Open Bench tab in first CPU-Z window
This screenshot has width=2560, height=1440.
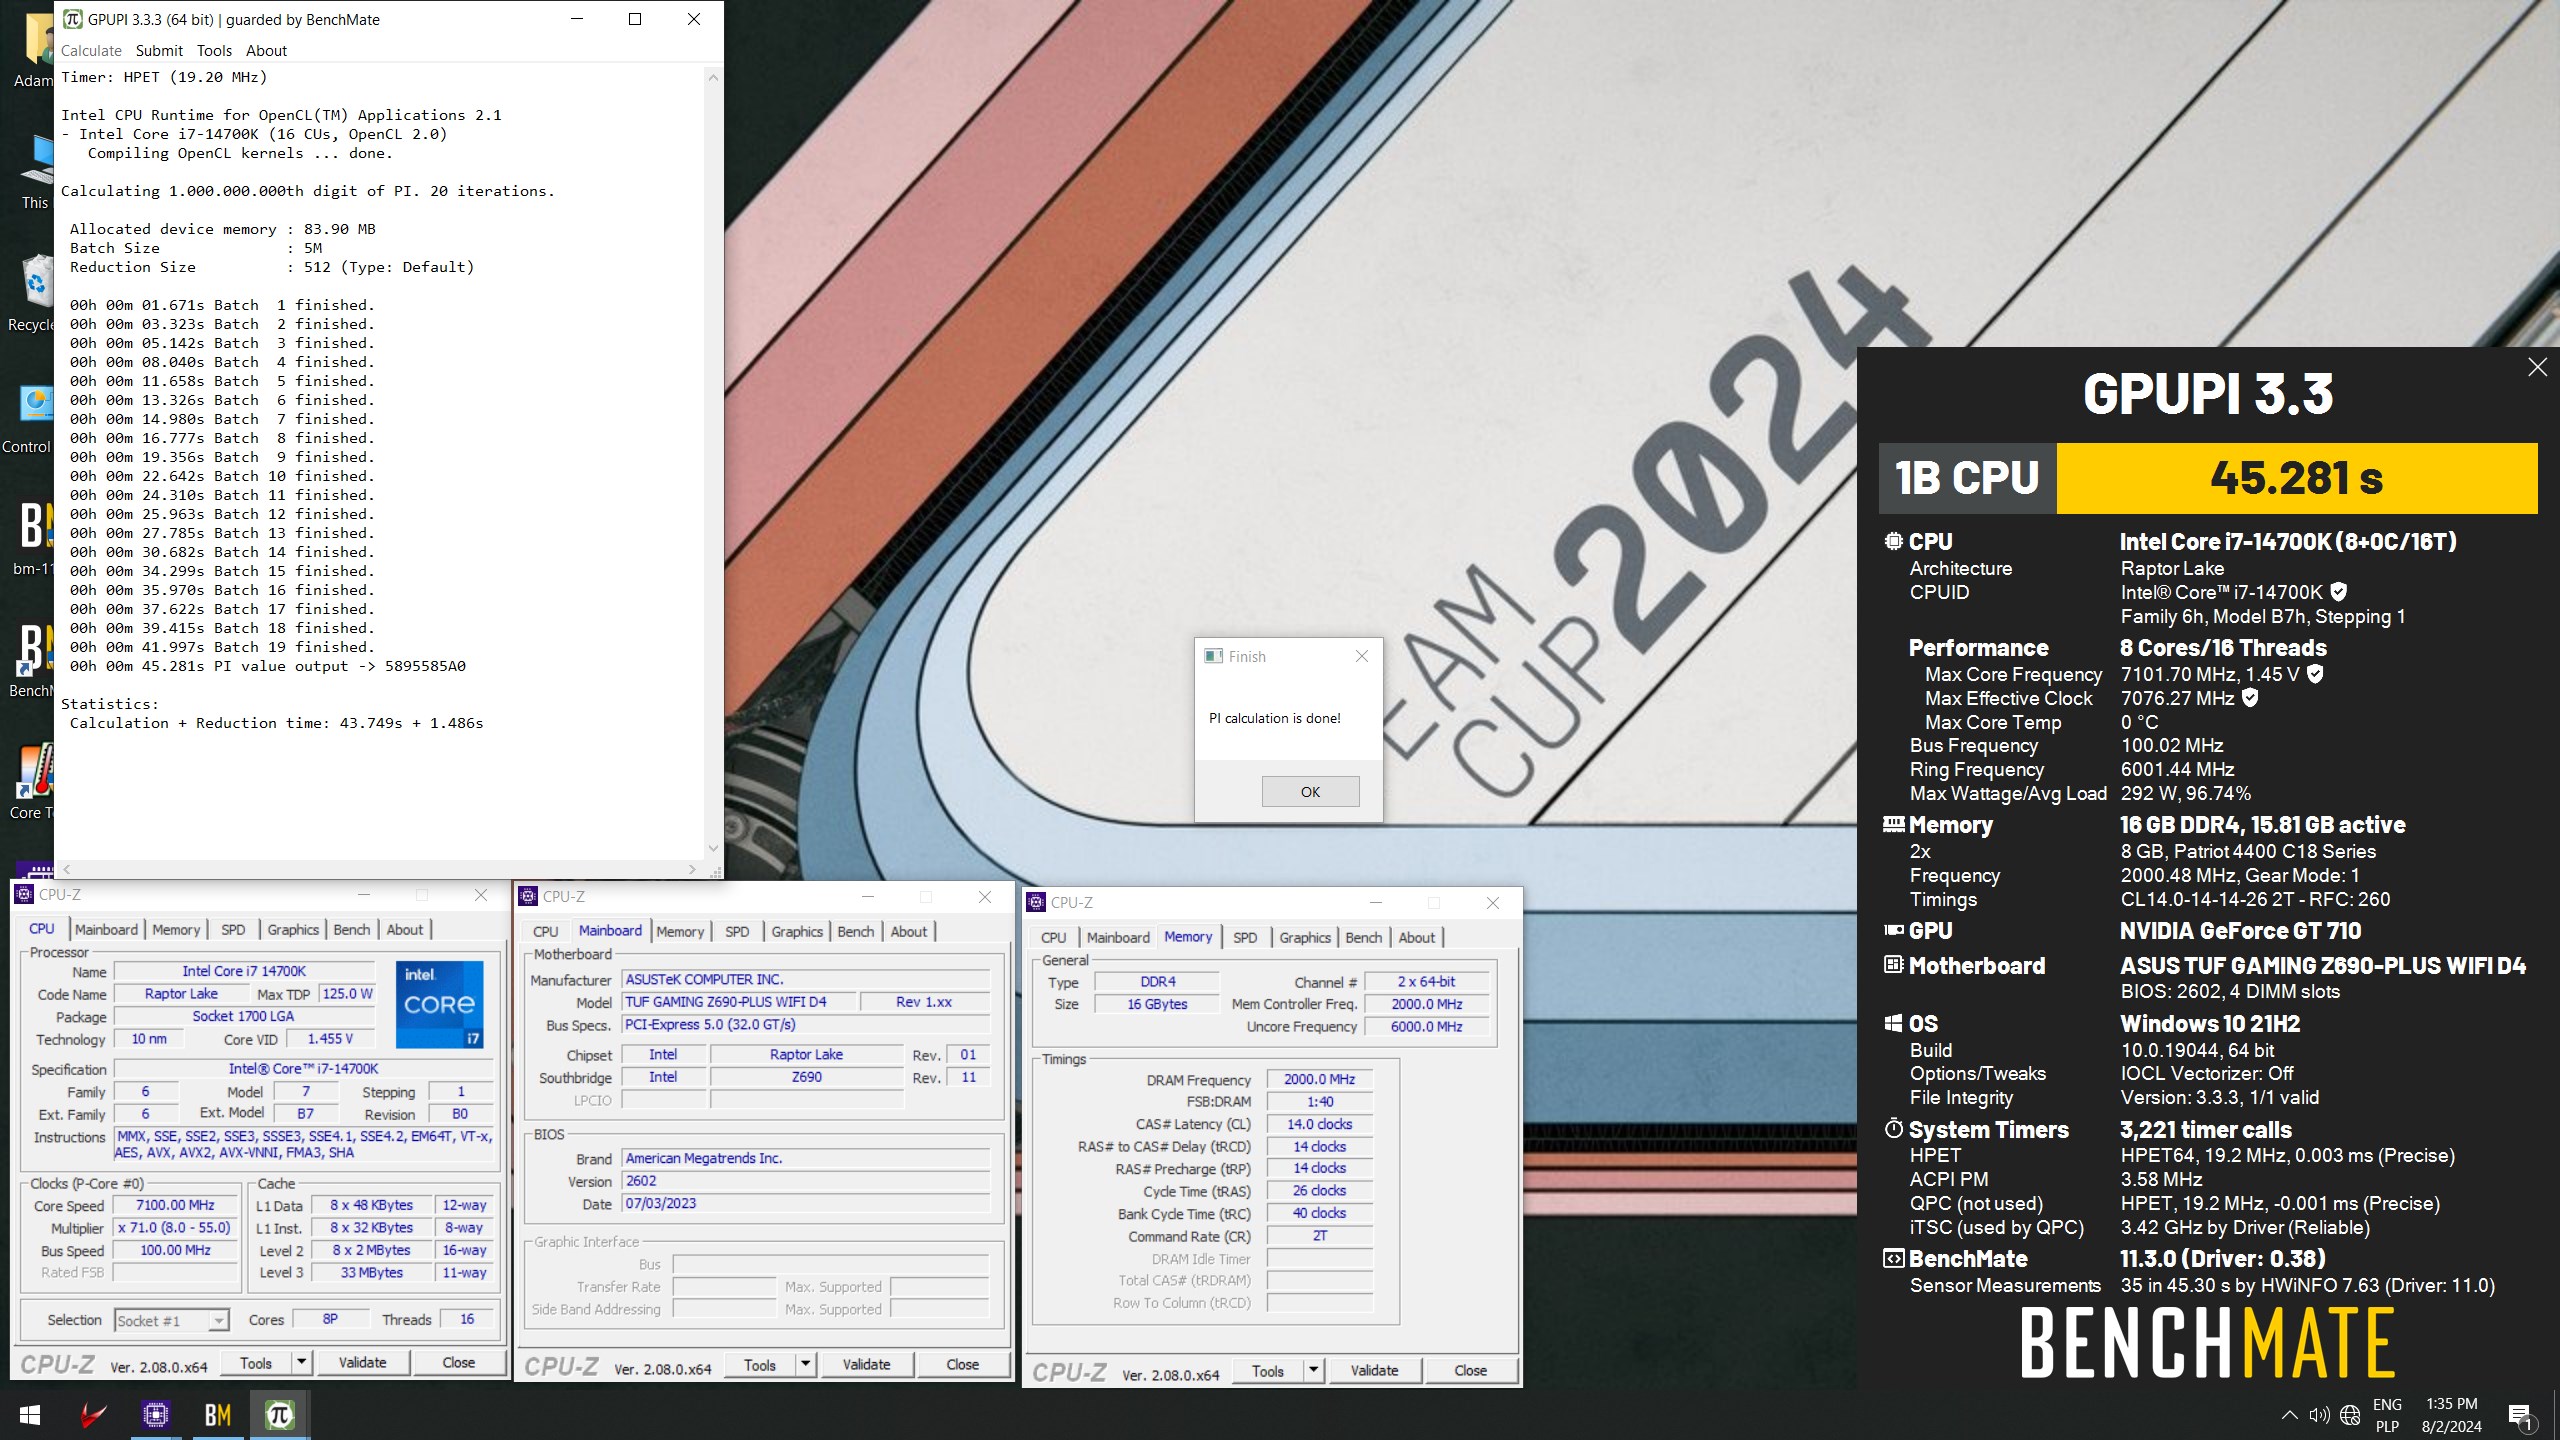[x=352, y=929]
